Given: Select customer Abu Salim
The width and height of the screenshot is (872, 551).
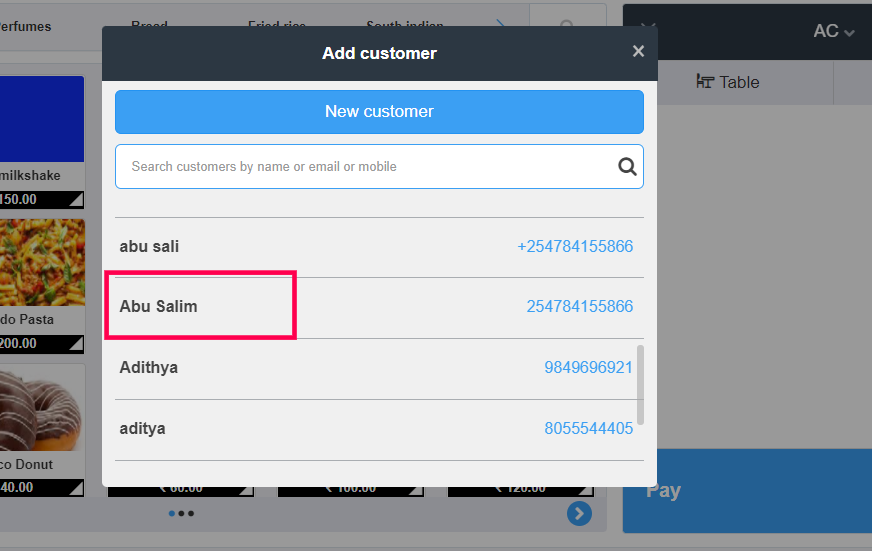Looking at the screenshot, I should pos(159,307).
